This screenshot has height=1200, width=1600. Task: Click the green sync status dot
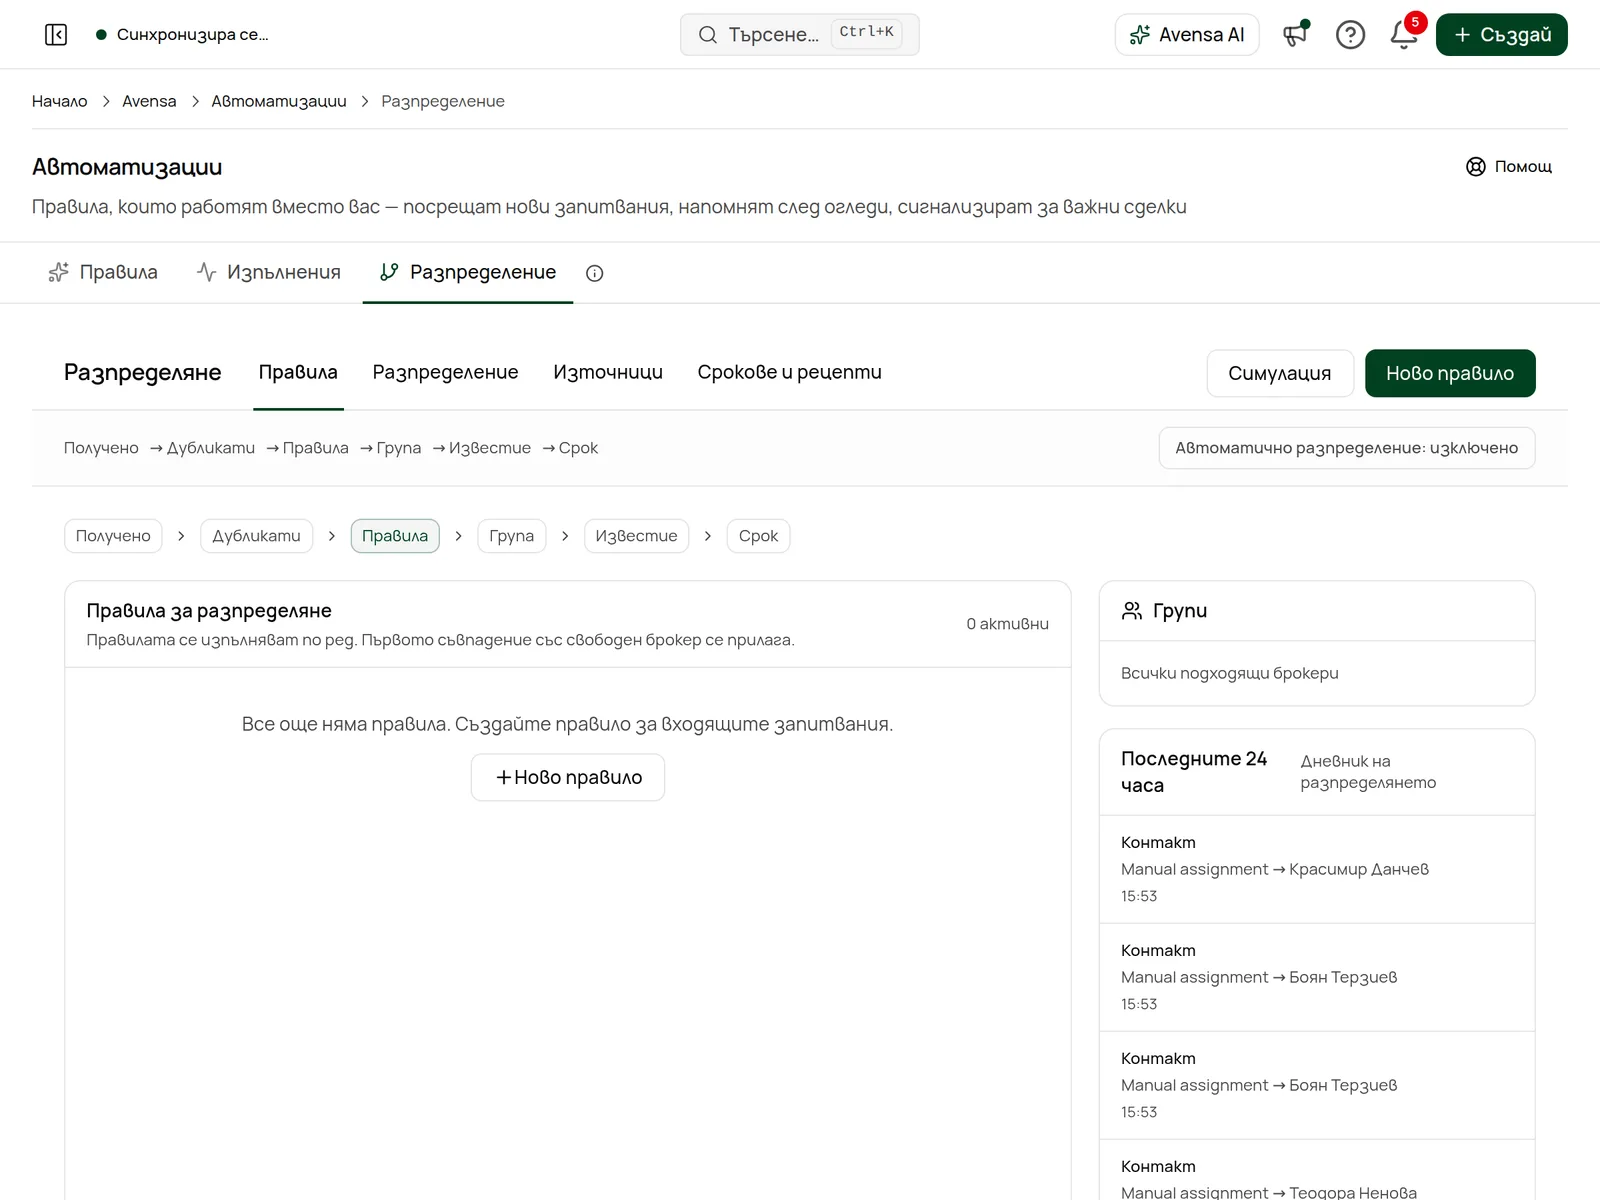point(101,35)
